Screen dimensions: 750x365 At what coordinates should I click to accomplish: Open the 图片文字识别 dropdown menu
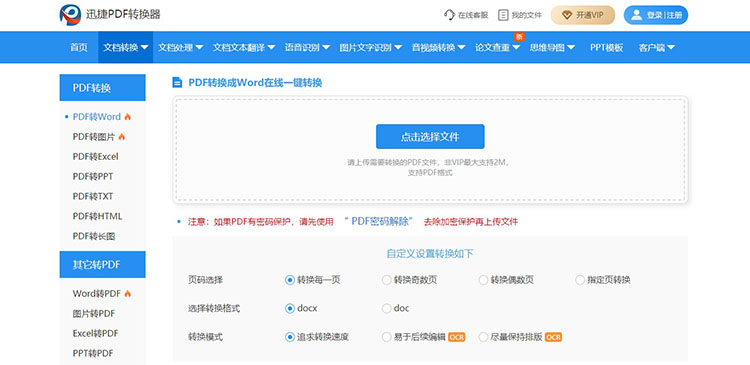370,47
